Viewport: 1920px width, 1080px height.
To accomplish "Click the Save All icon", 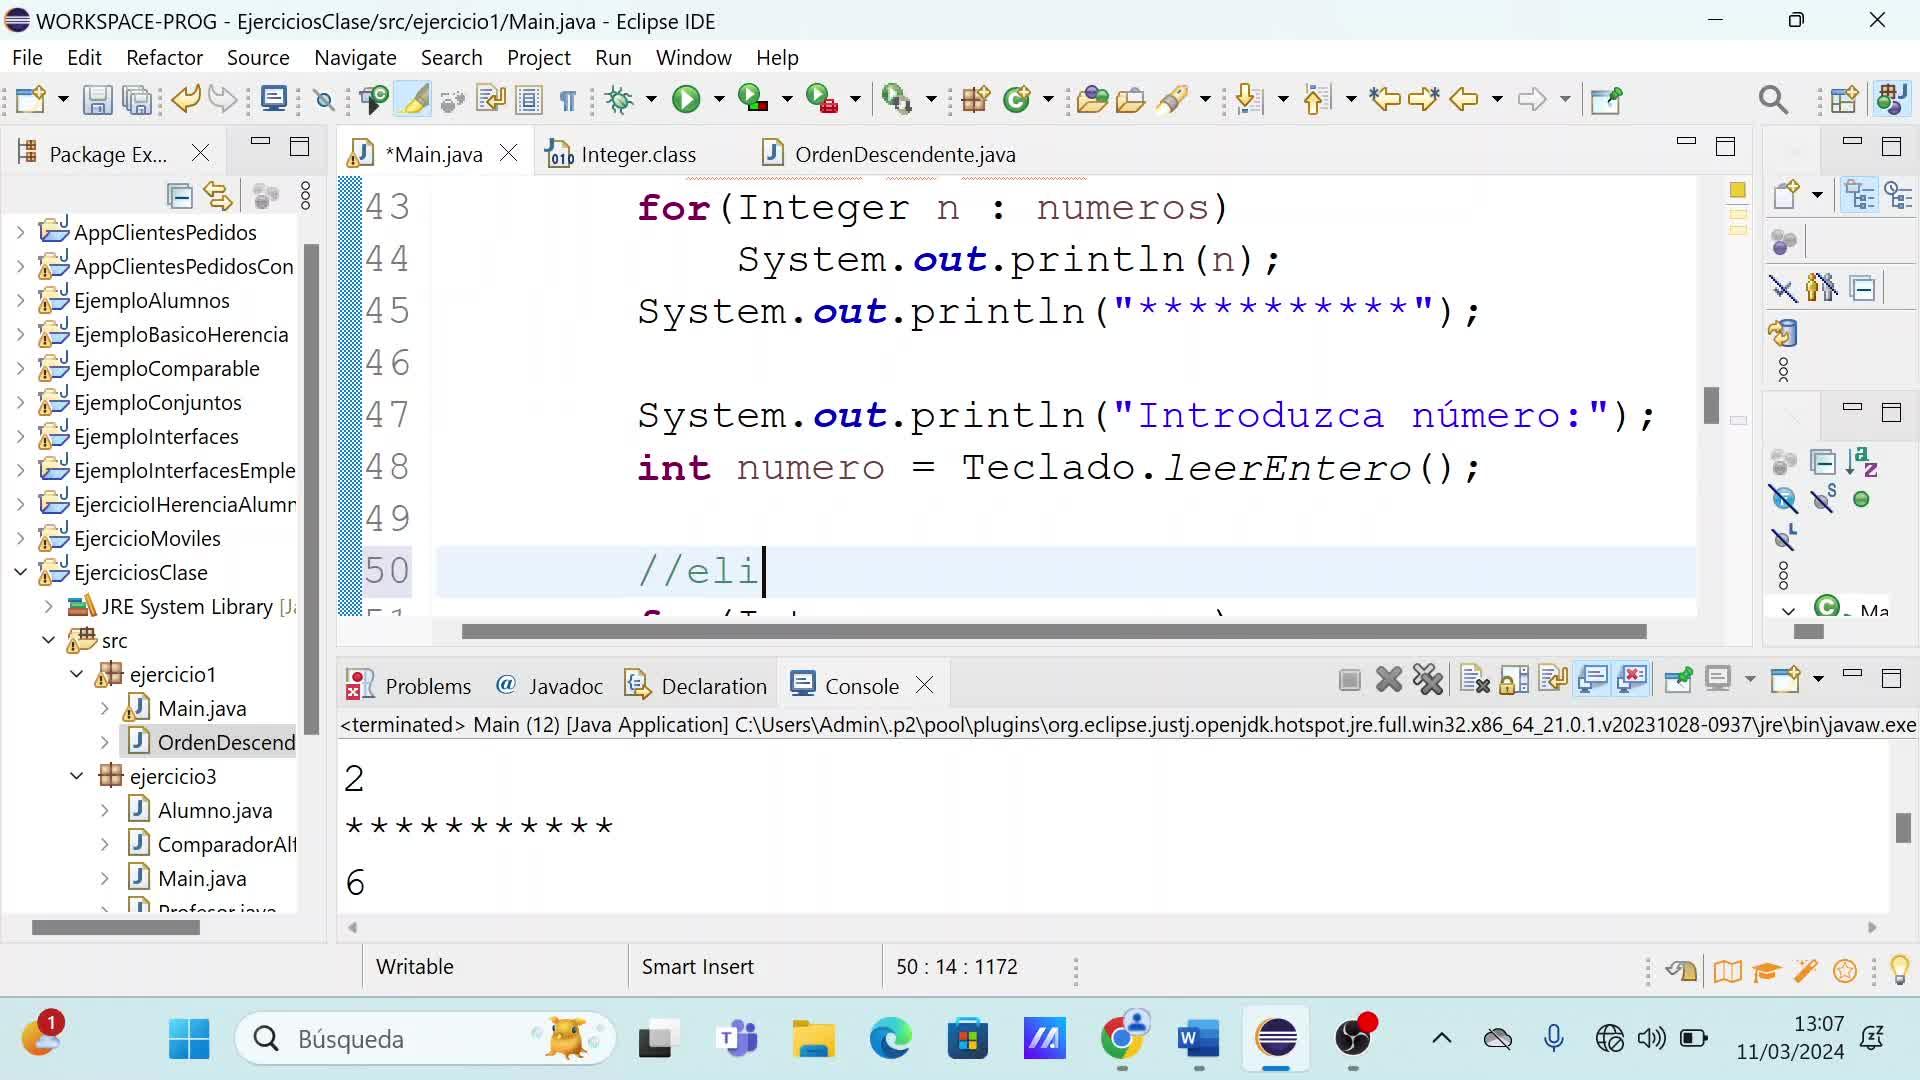I will [x=137, y=99].
